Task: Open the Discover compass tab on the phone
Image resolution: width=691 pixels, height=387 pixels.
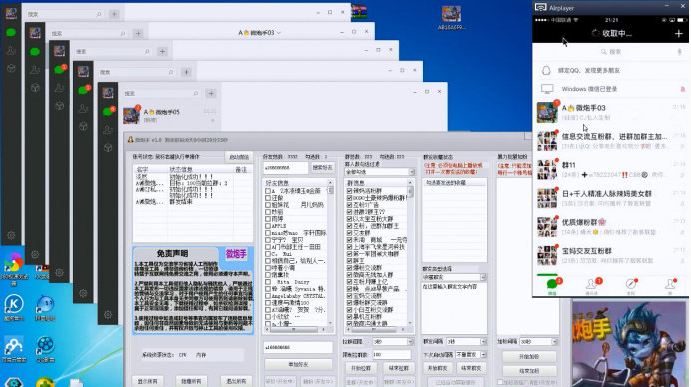Action: click(631, 285)
